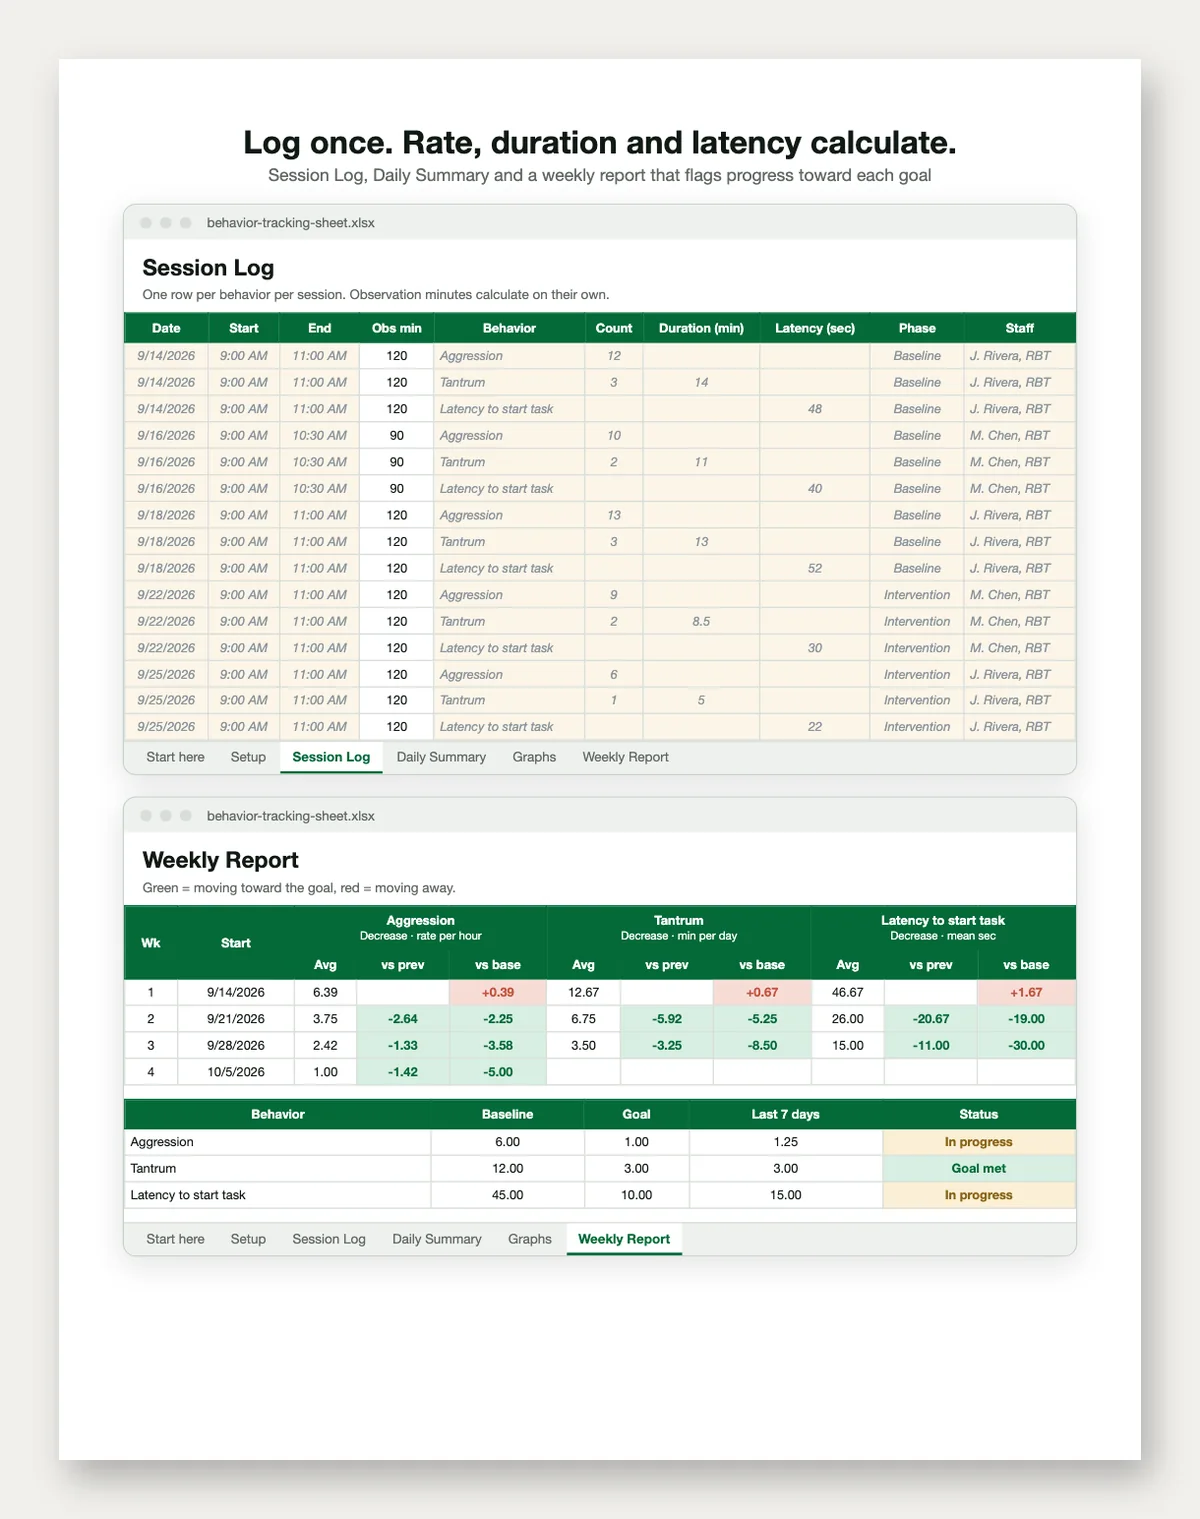Screen dimensions: 1200x1519
Task: Click the Obs min column header
Action: pos(397,328)
